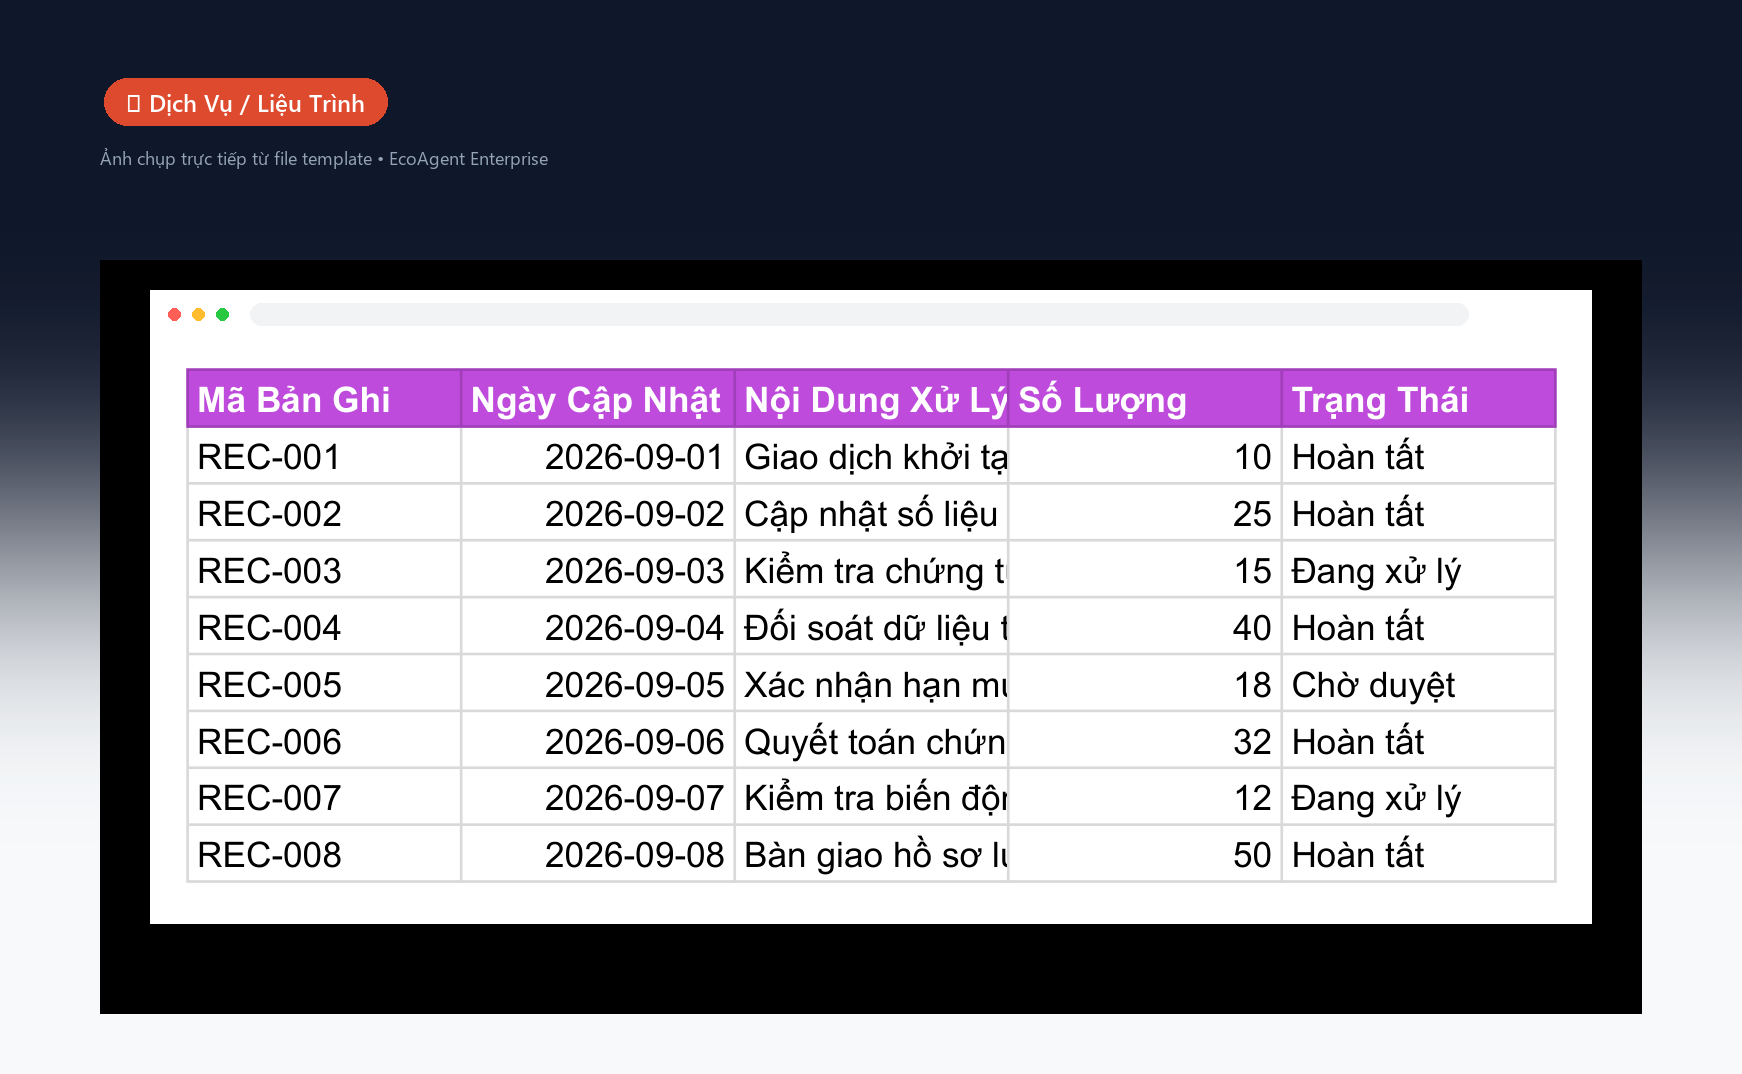Select date cell 2026-09-07
This screenshot has width=1742, height=1074.
[598, 797]
